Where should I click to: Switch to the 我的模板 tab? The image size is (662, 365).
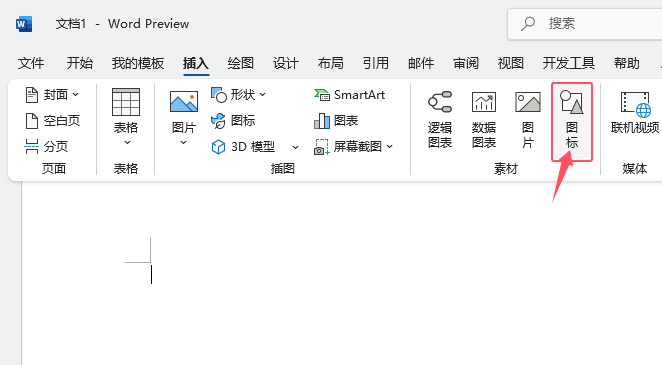click(138, 63)
